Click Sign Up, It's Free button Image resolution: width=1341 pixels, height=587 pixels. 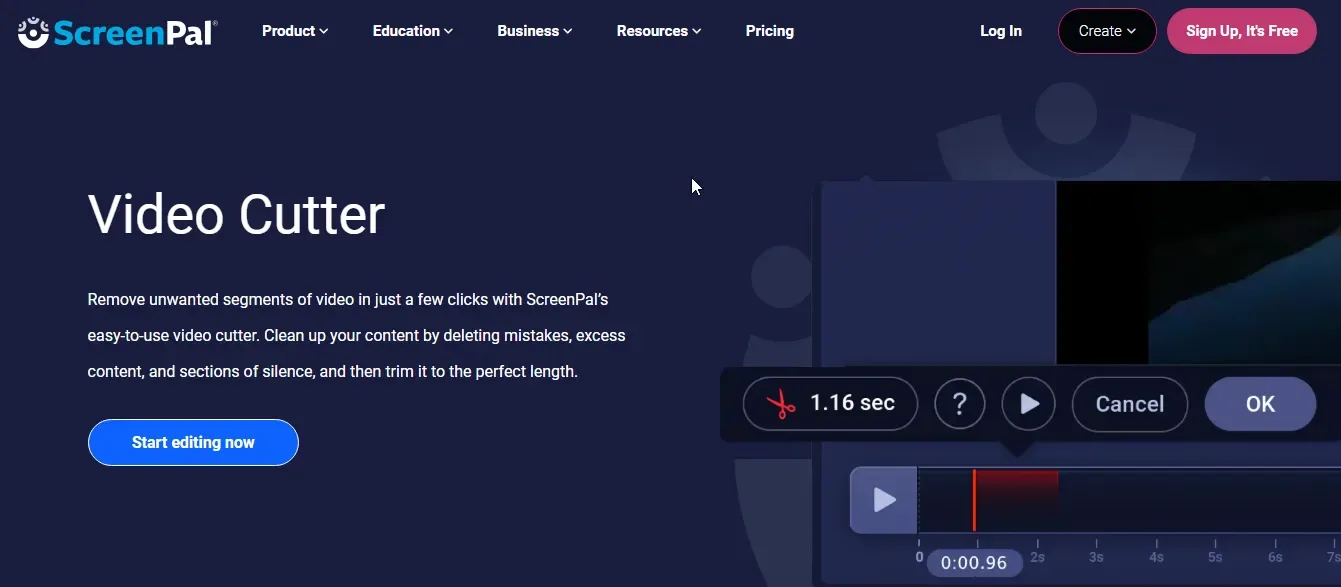pyautogui.click(x=1242, y=31)
